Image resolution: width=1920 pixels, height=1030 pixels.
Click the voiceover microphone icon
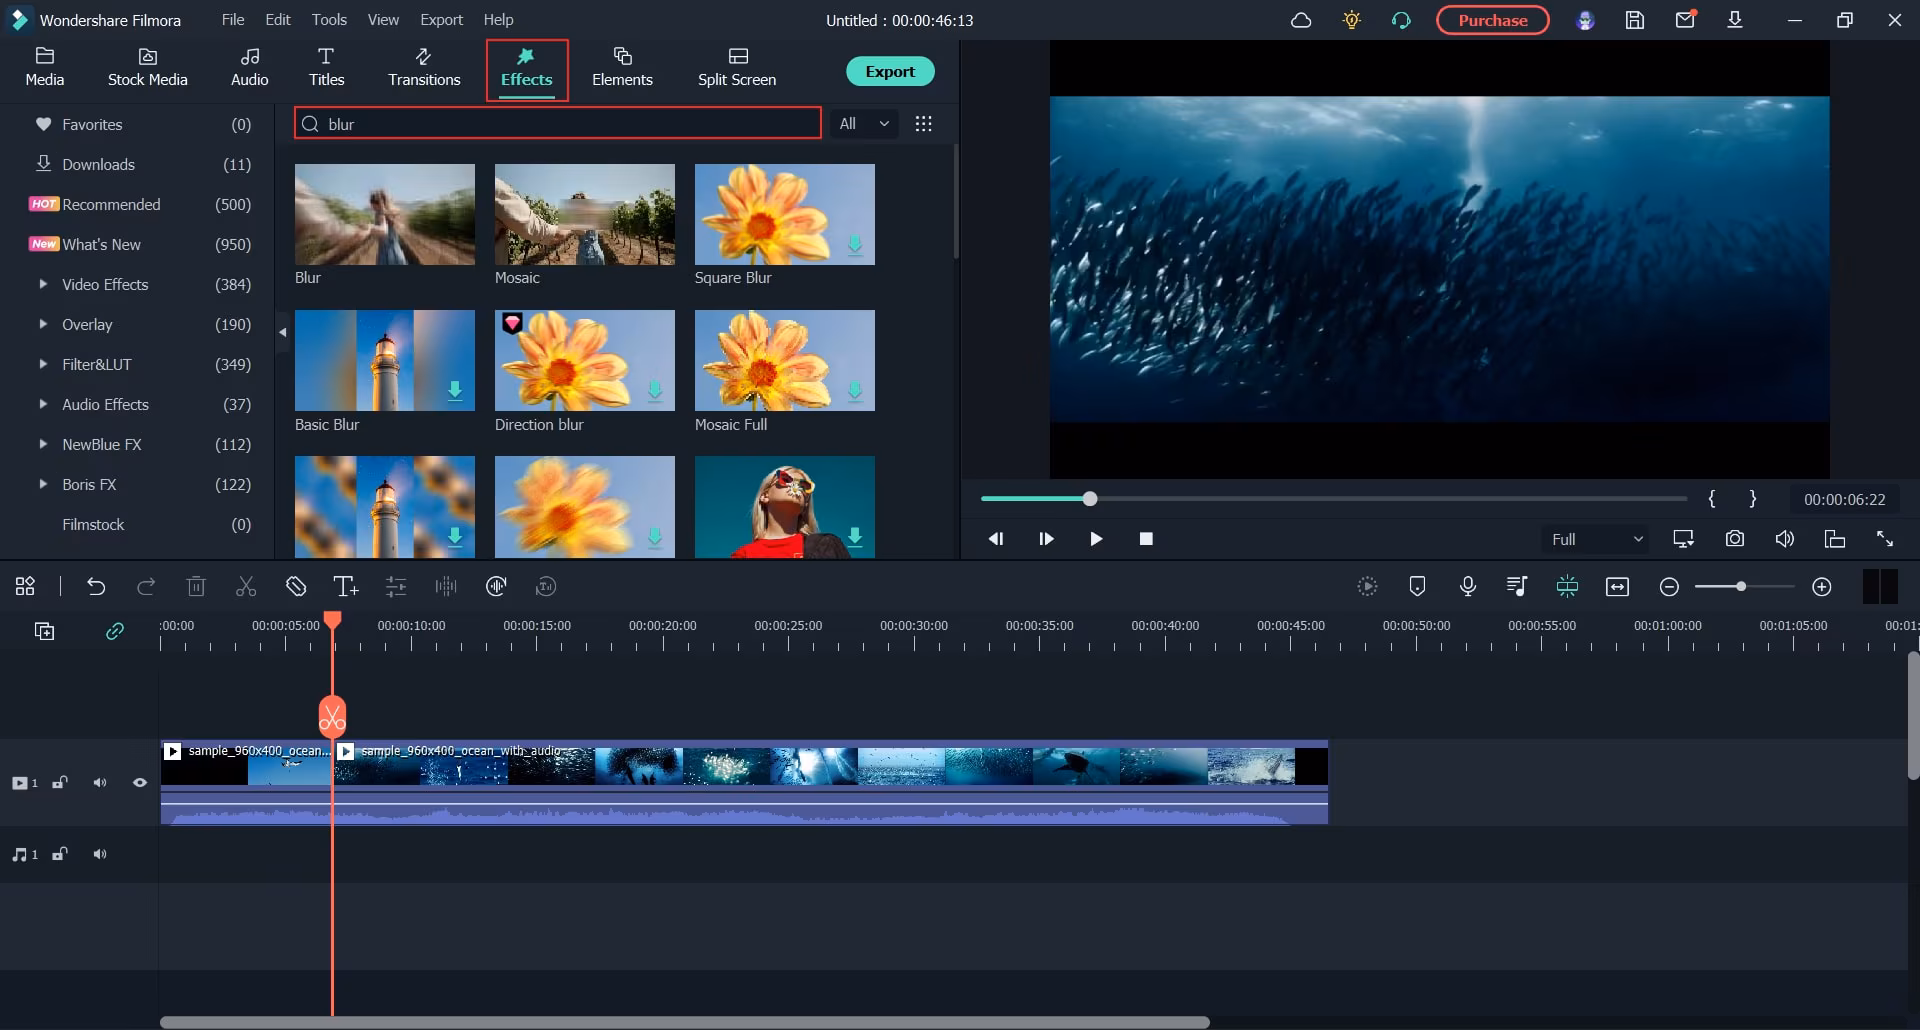pyautogui.click(x=1467, y=587)
